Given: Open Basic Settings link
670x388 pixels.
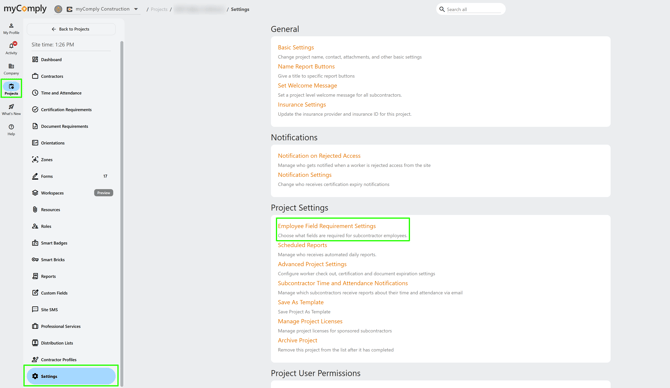Looking at the screenshot, I should point(296,47).
